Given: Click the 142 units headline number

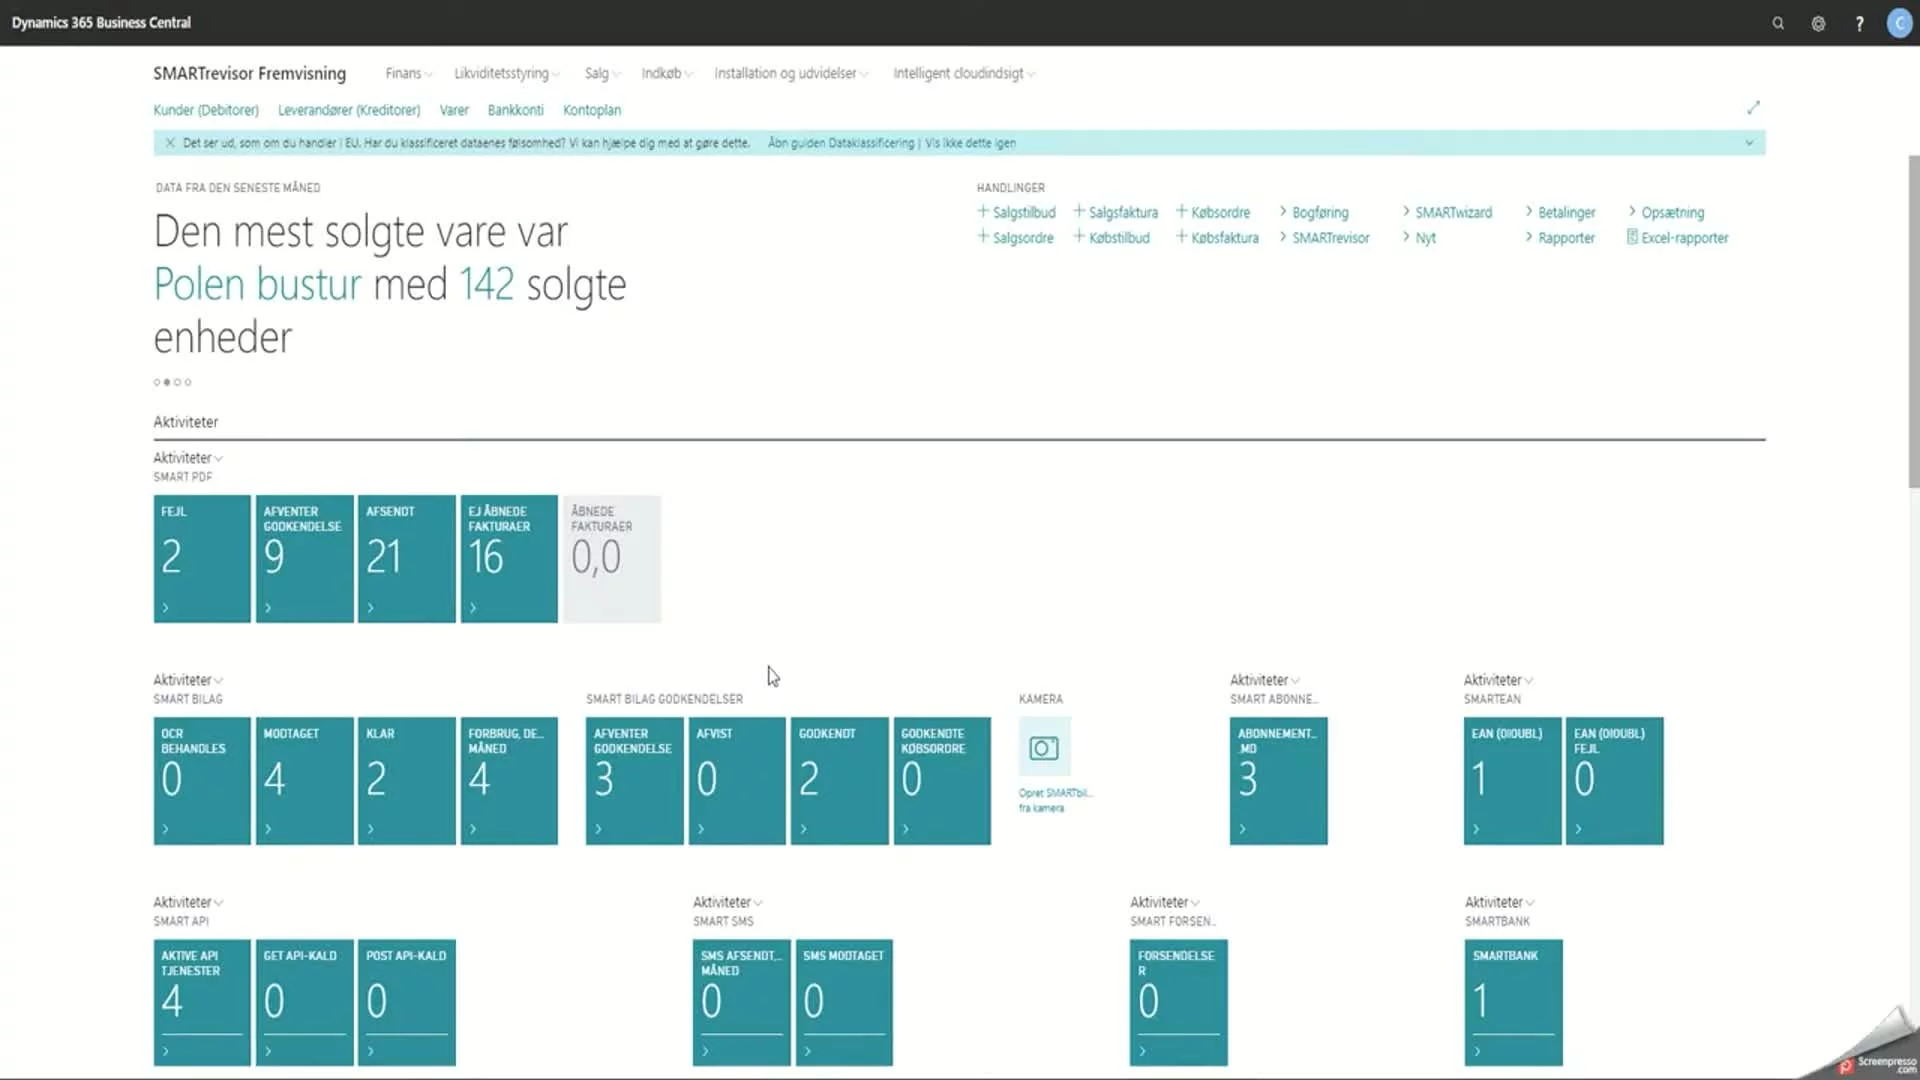Looking at the screenshot, I should (x=486, y=285).
